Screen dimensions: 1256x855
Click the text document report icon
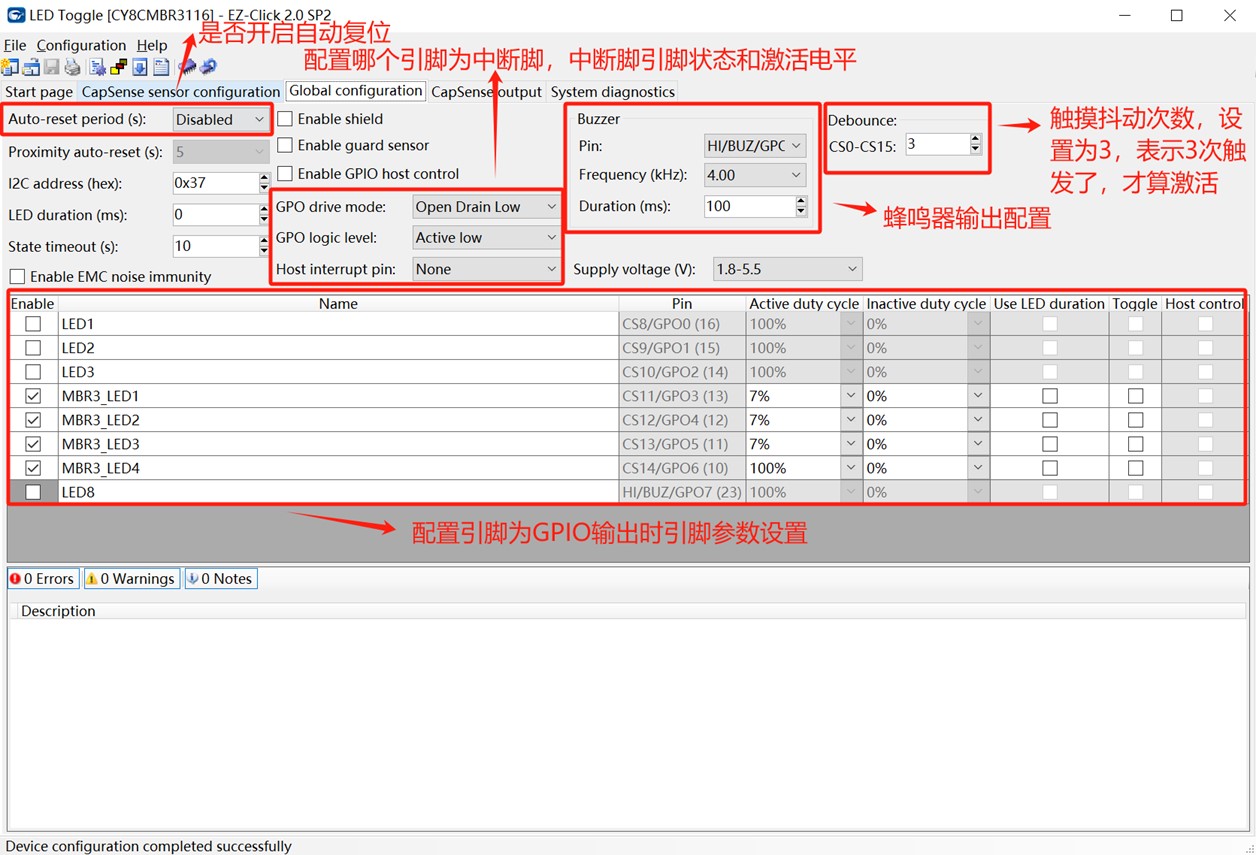160,67
